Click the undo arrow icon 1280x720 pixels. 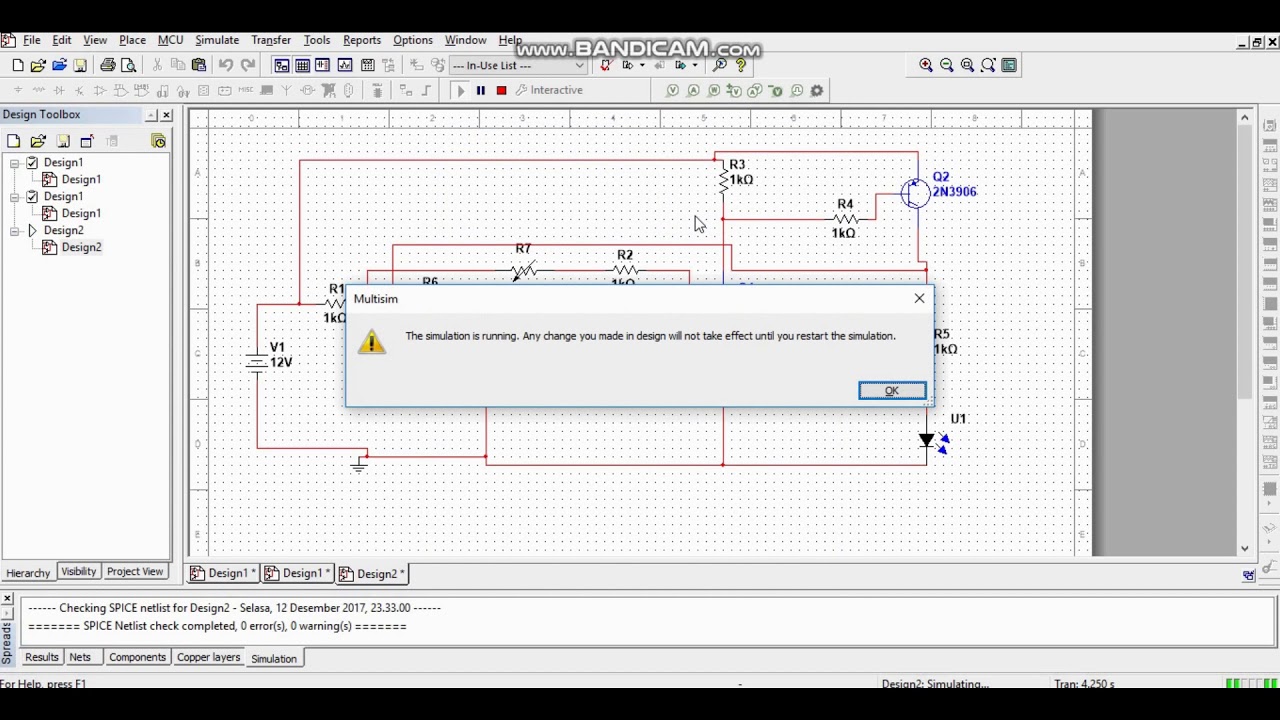226,65
